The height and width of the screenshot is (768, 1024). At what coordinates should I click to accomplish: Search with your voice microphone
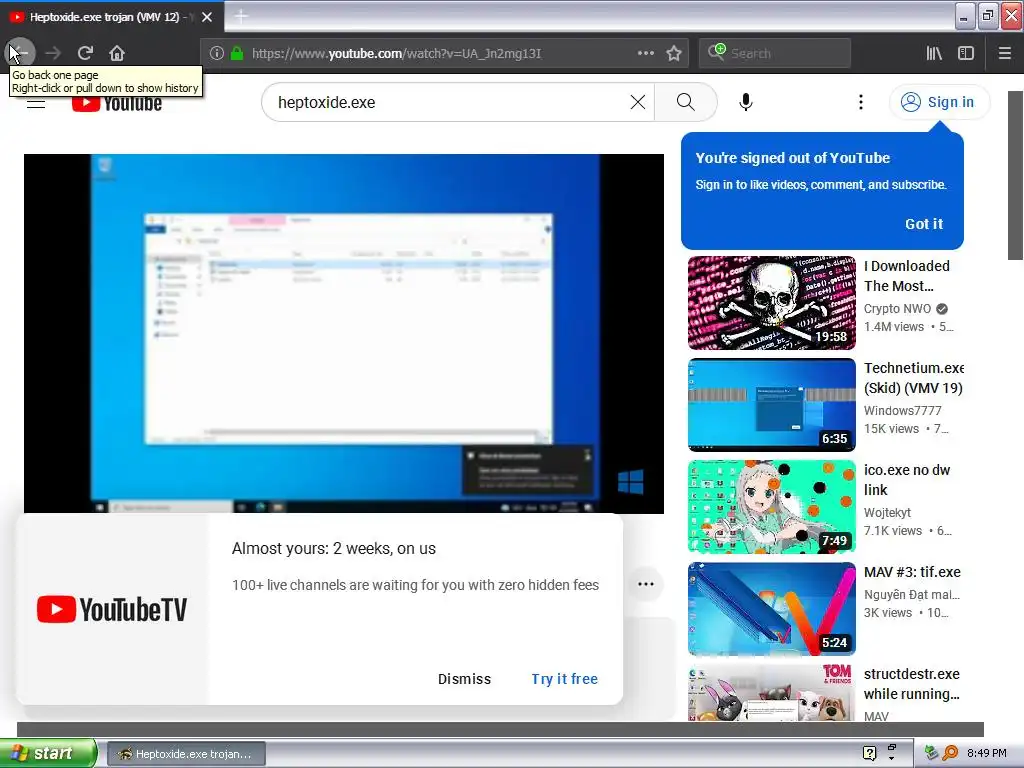point(746,102)
